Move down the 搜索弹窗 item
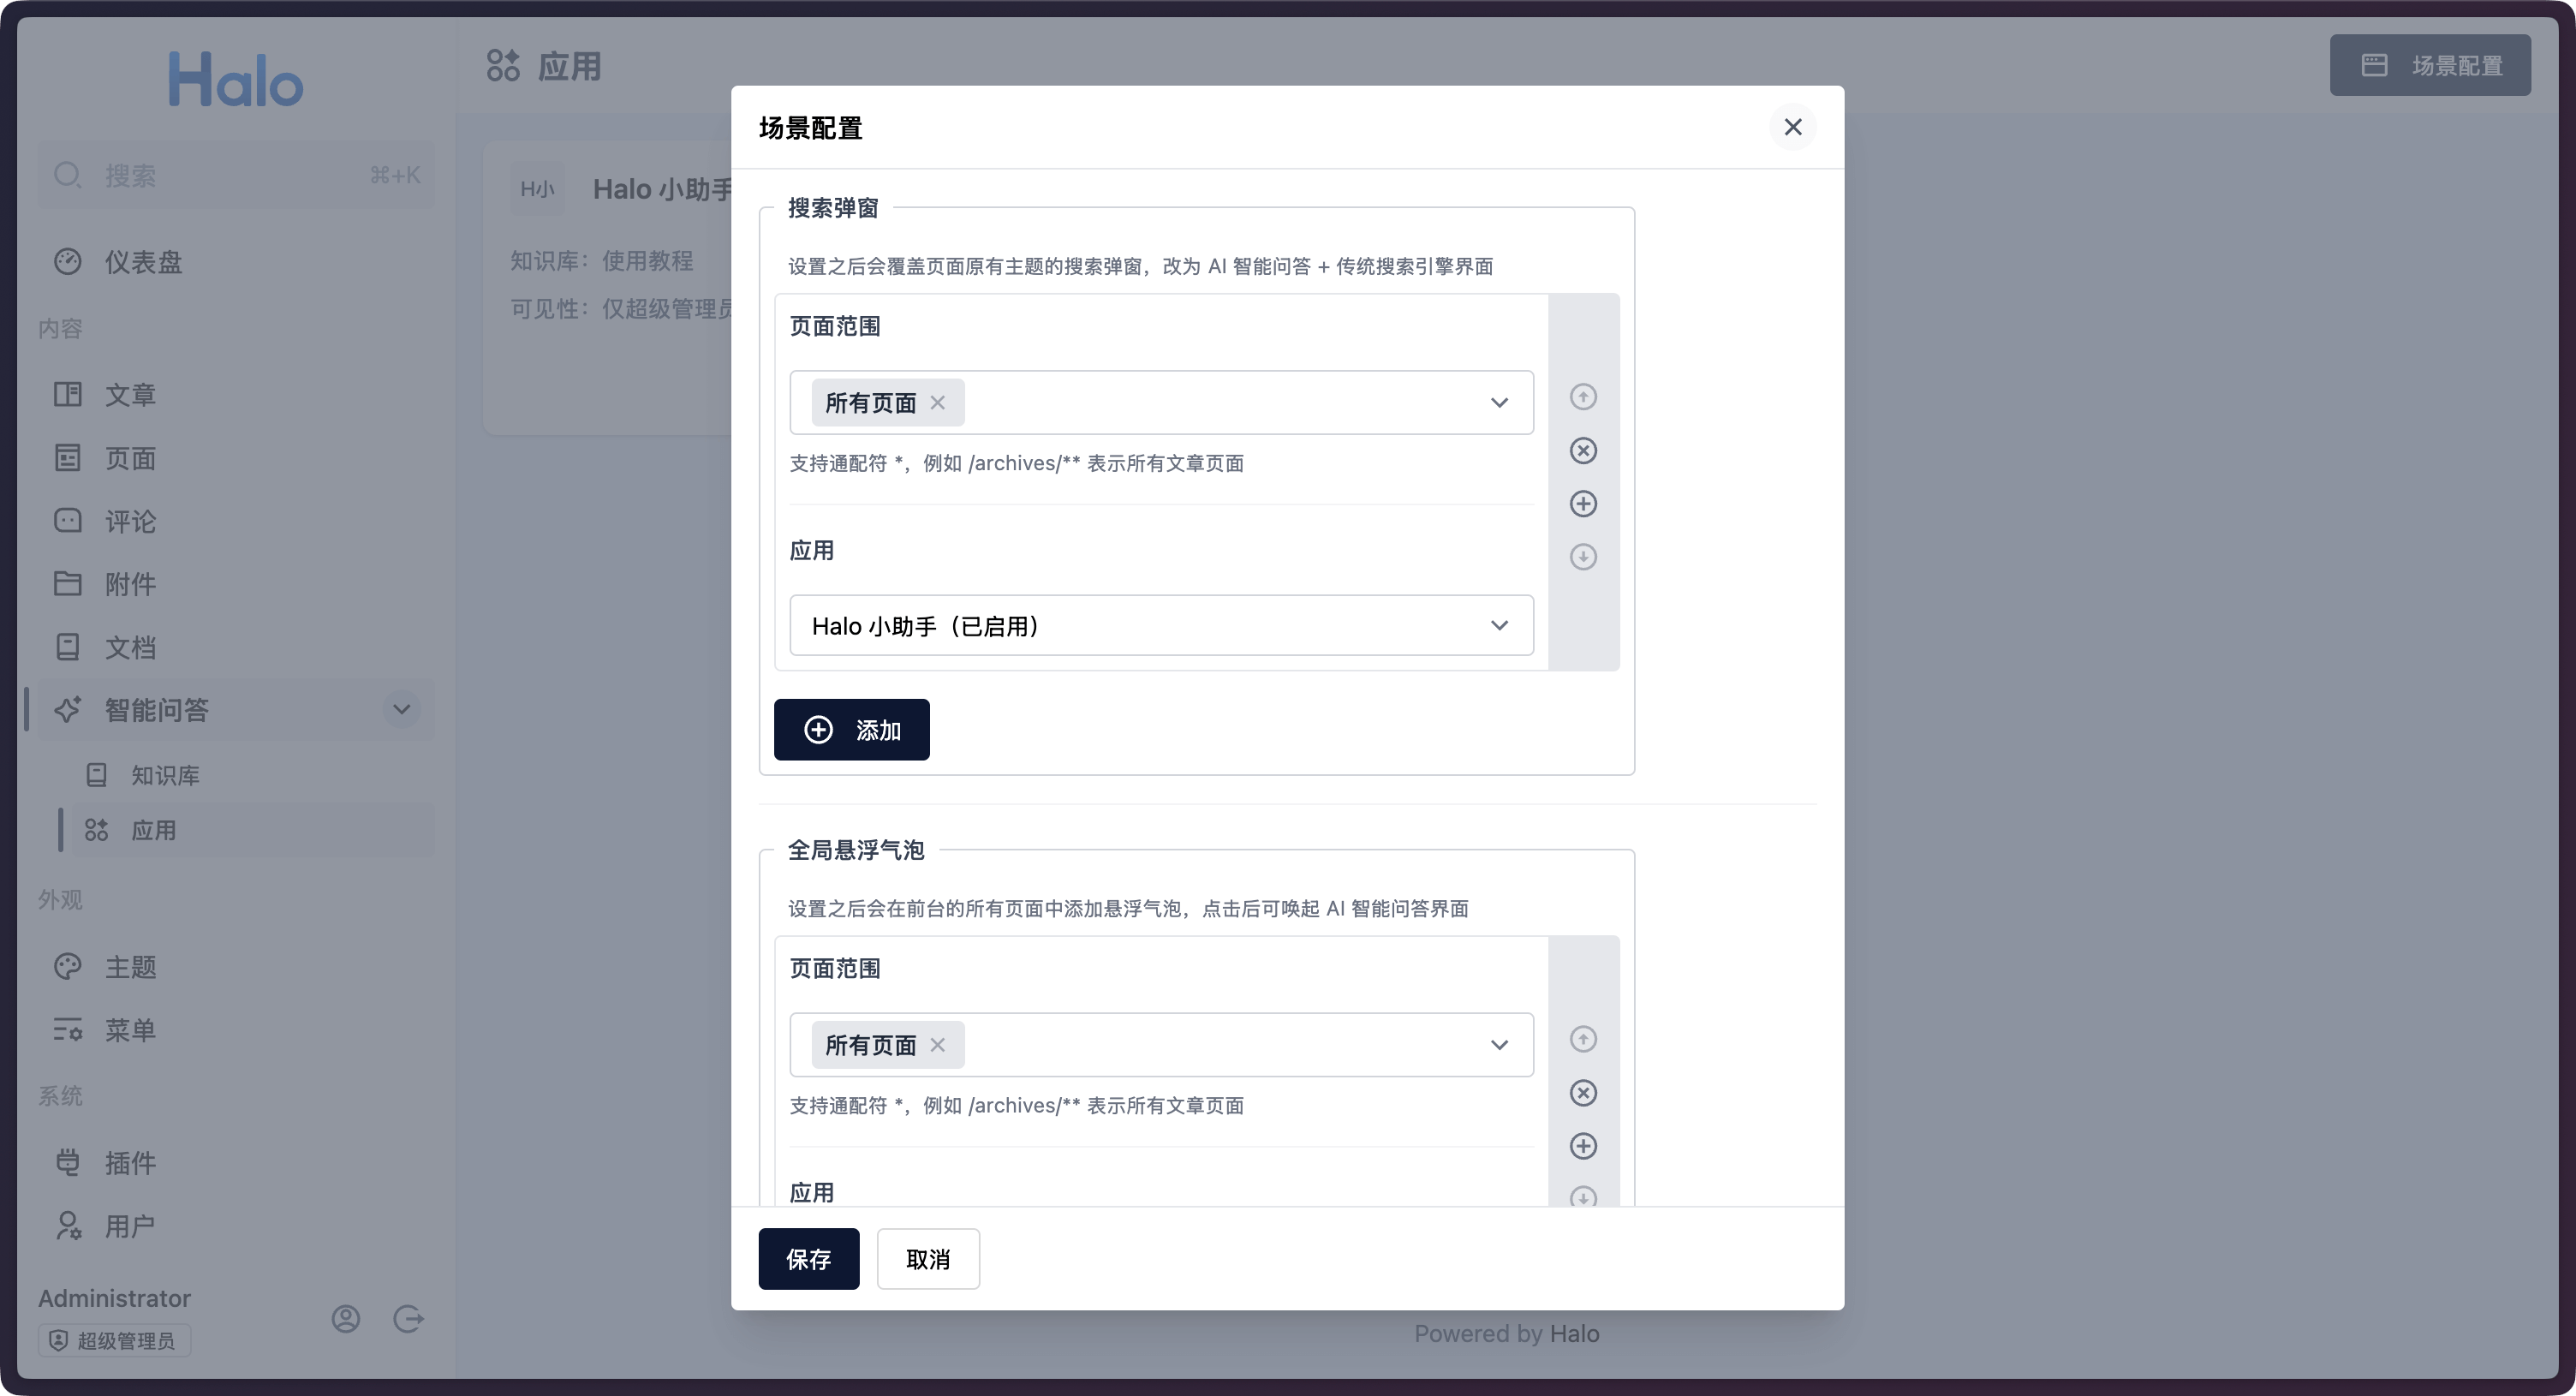This screenshot has height=1396, width=2576. [x=1582, y=556]
